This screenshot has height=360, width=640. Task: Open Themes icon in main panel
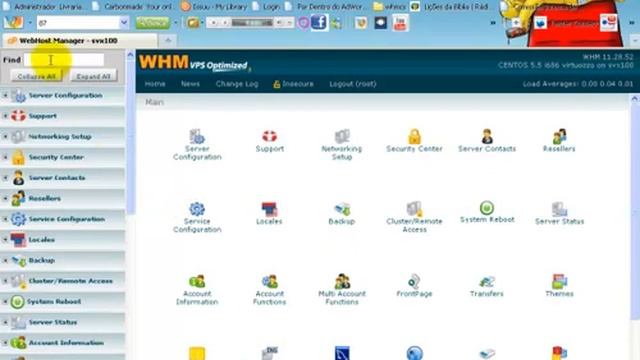pos(559,281)
